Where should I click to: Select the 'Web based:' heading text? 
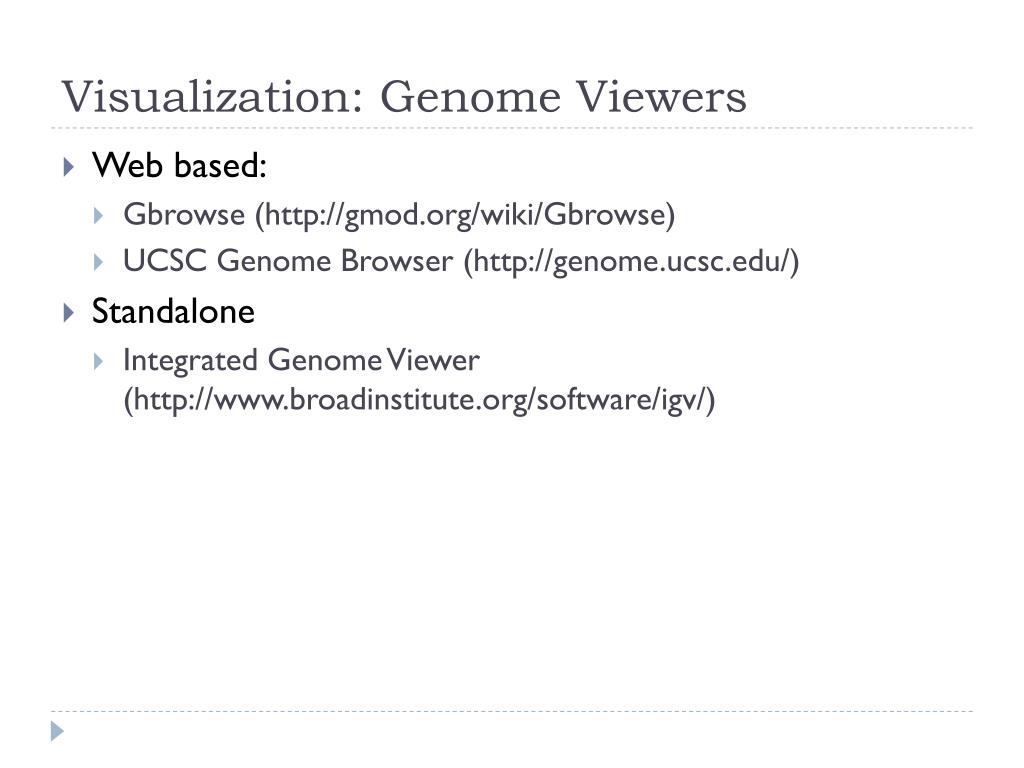179,165
